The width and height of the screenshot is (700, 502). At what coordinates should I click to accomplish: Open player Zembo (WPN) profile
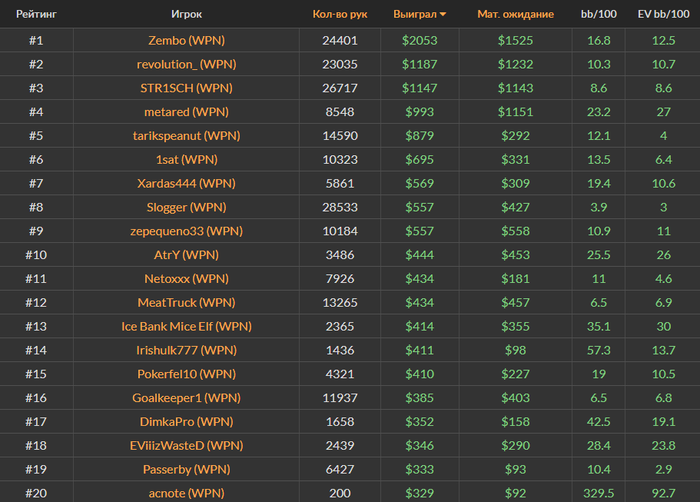click(187, 41)
